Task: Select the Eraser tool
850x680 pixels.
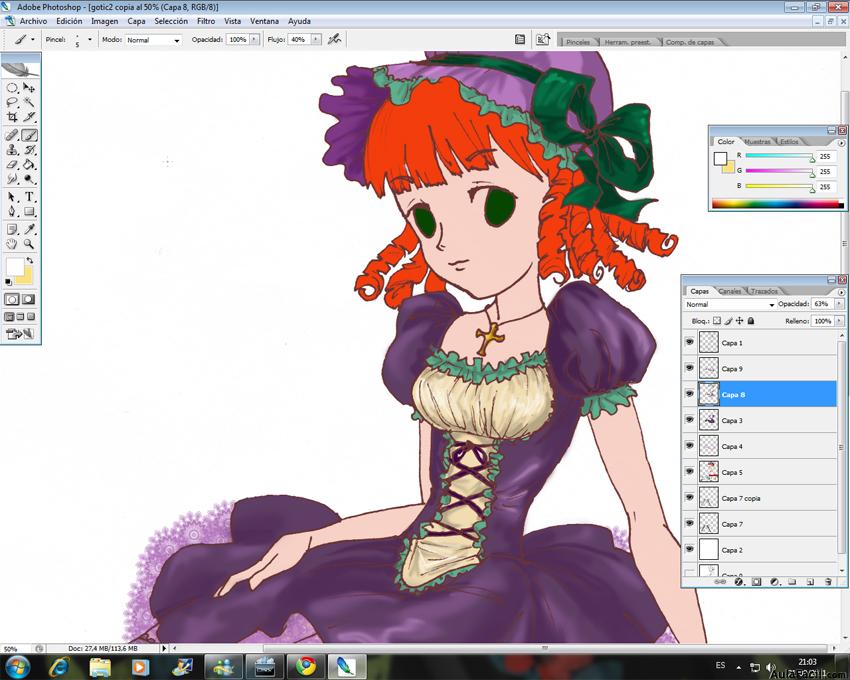Action: 12,165
